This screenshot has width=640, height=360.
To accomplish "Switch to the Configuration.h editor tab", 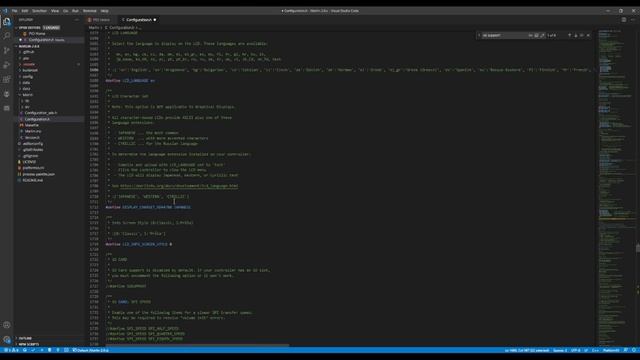I will pyautogui.click(x=138, y=20).
